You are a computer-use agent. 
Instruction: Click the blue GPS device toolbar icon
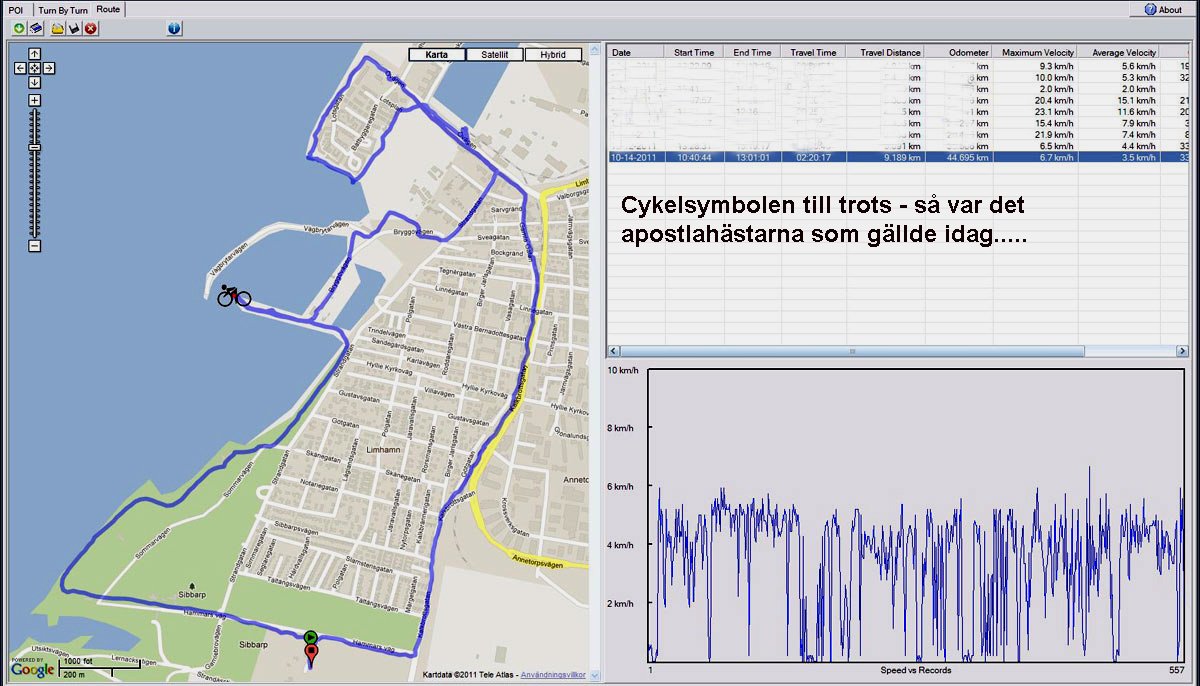[35, 28]
